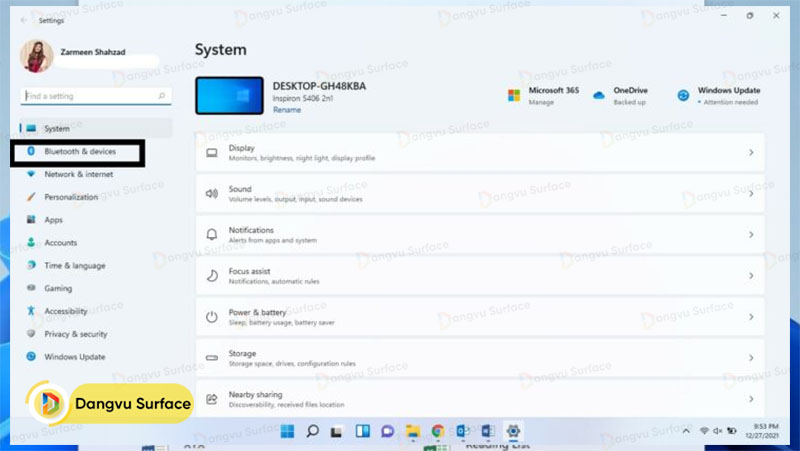The height and width of the screenshot is (451, 800).
Task: Click the search magnifier icon in Find a setting
Action: [x=162, y=96]
